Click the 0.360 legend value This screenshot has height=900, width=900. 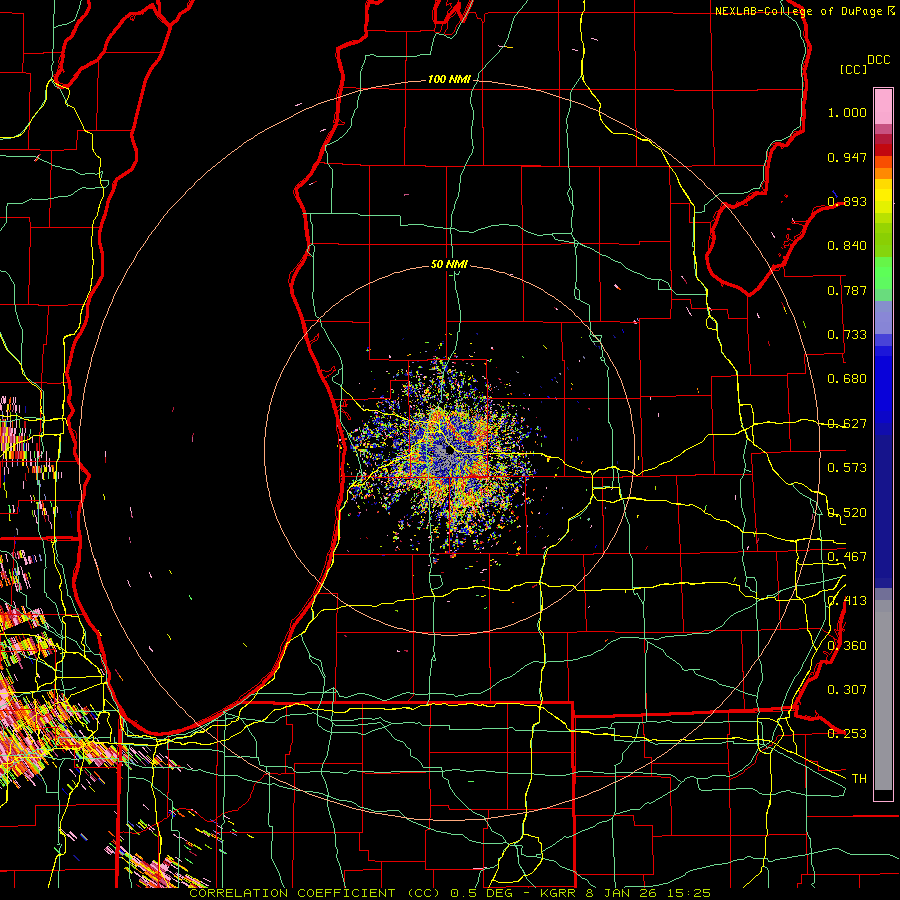[x=847, y=646]
